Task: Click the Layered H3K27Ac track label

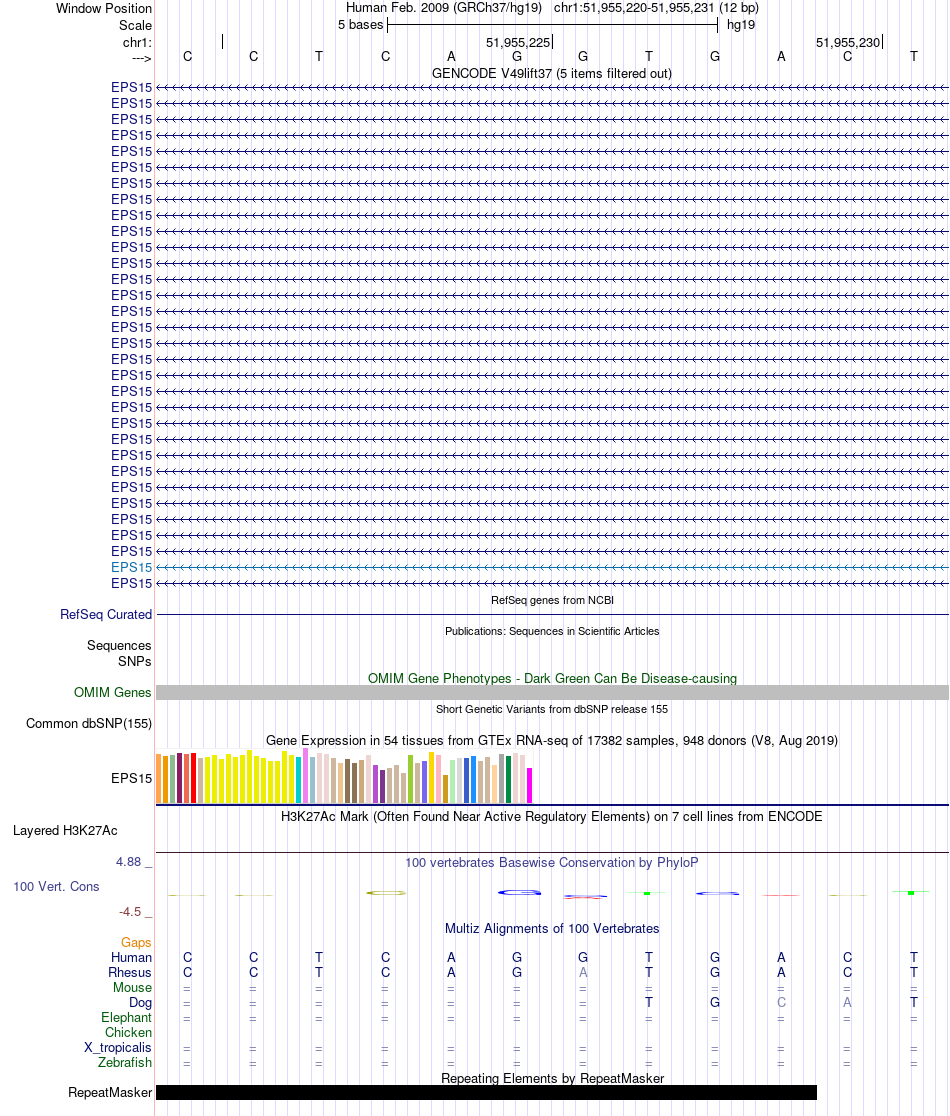Action: 65,831
